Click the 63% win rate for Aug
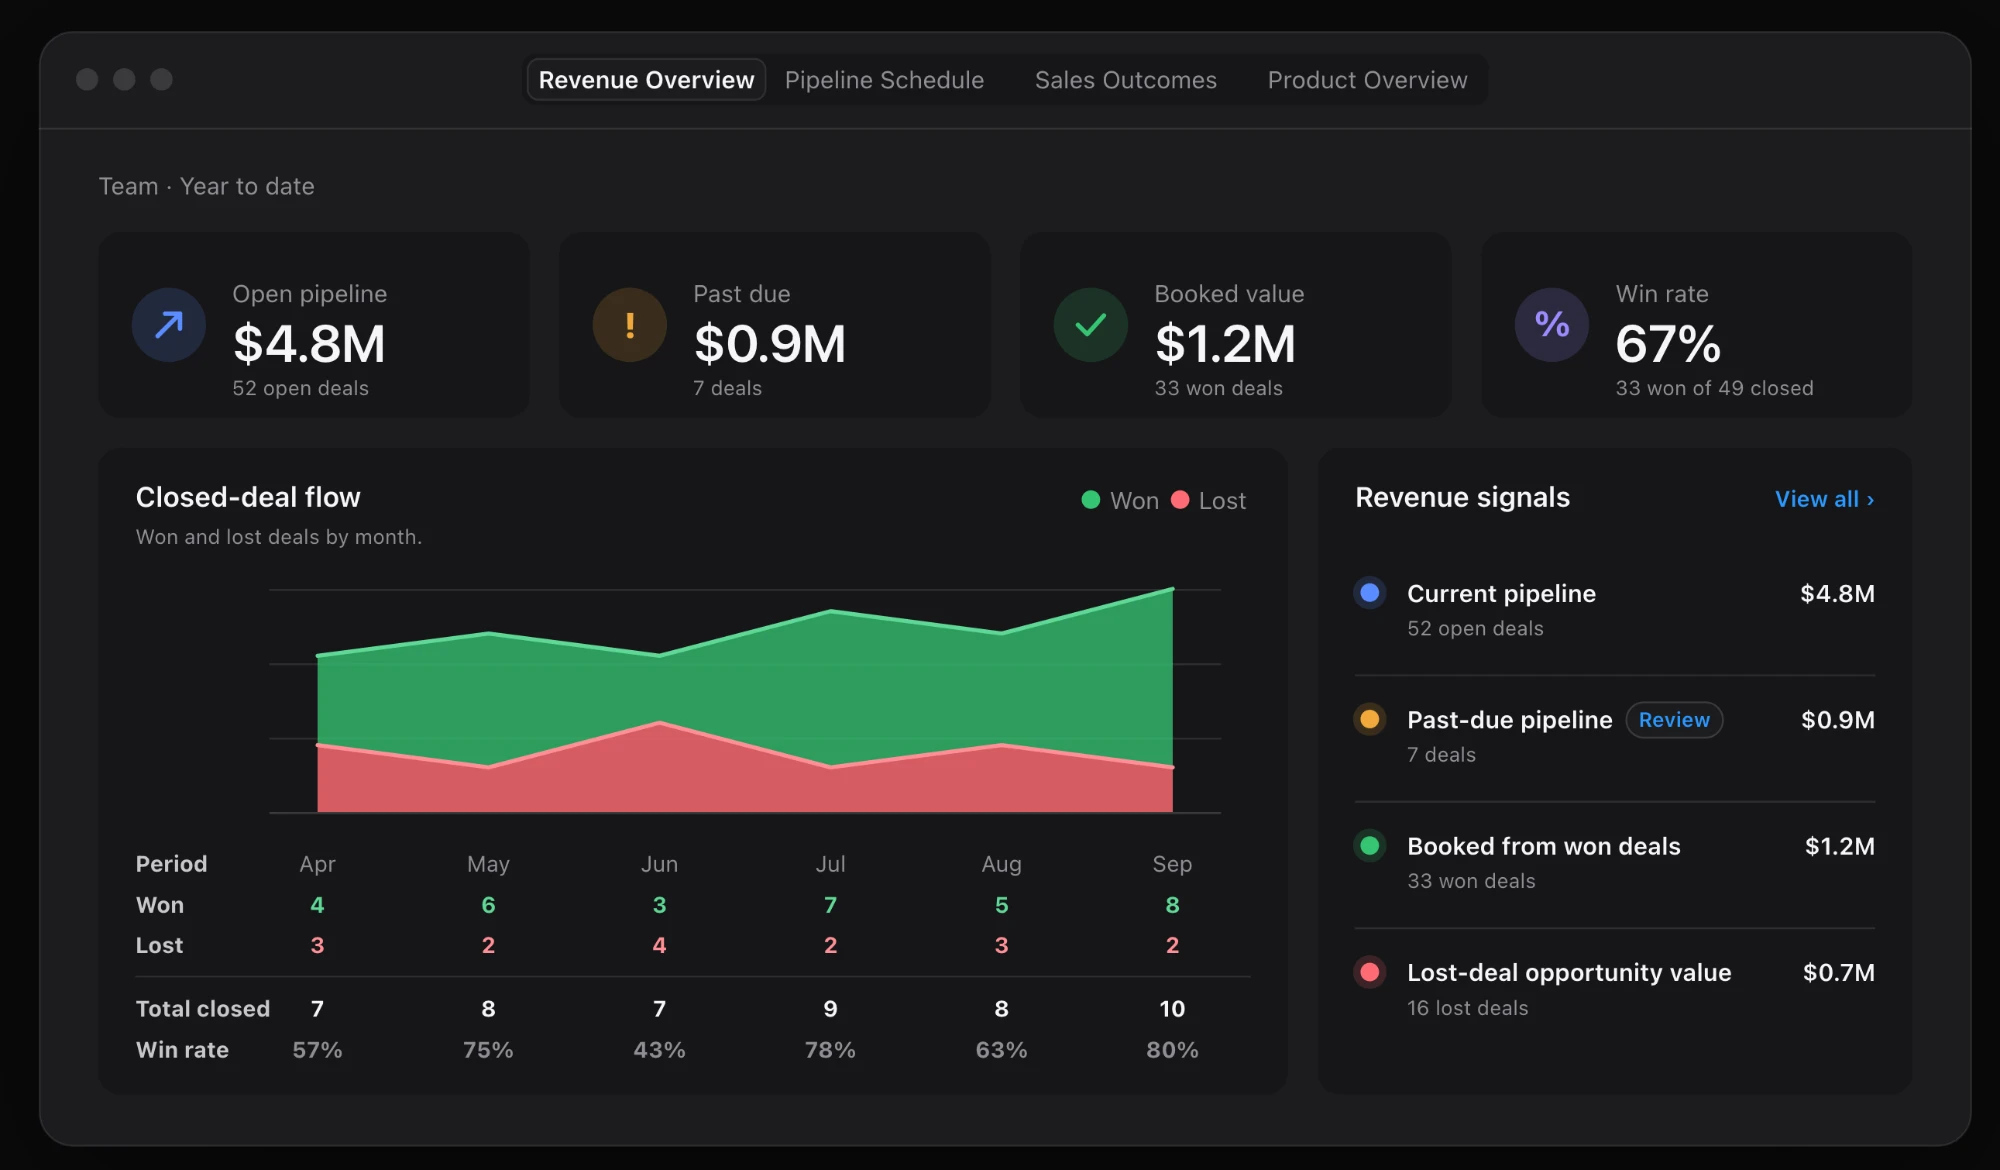 [x=1001, y=1050]
